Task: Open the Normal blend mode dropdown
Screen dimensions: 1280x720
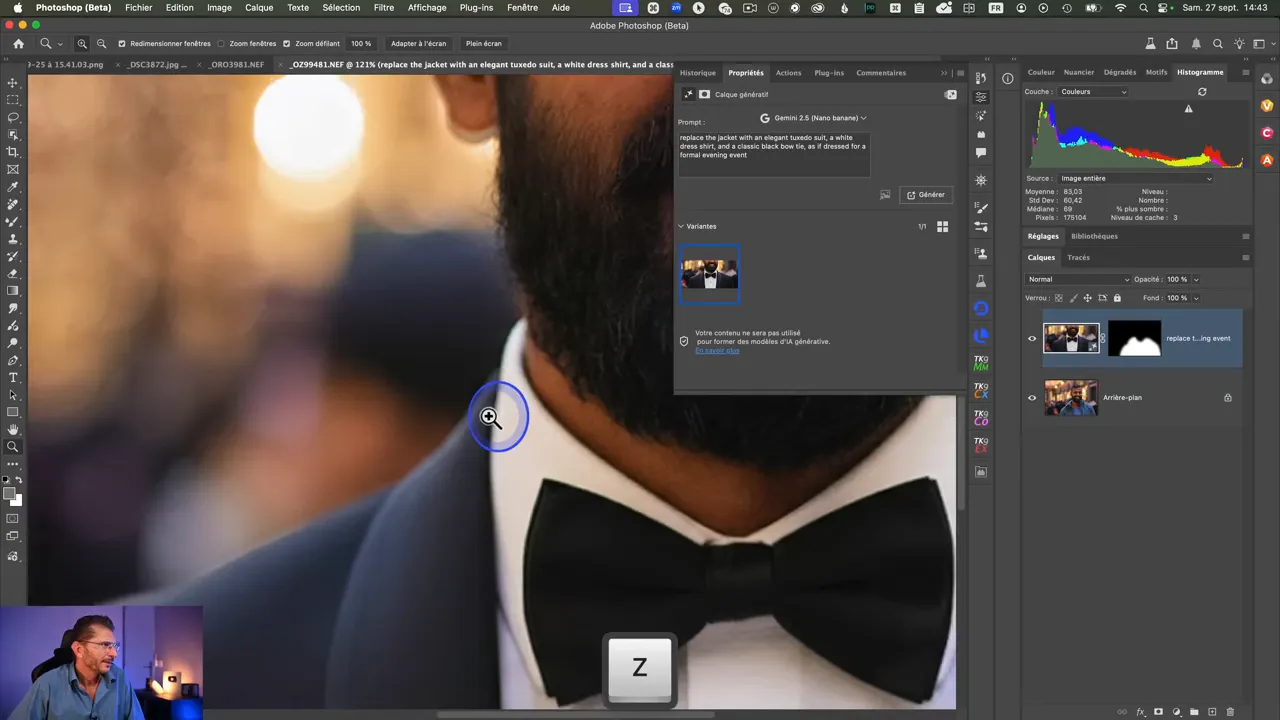Action: [x=1078, y=280]
